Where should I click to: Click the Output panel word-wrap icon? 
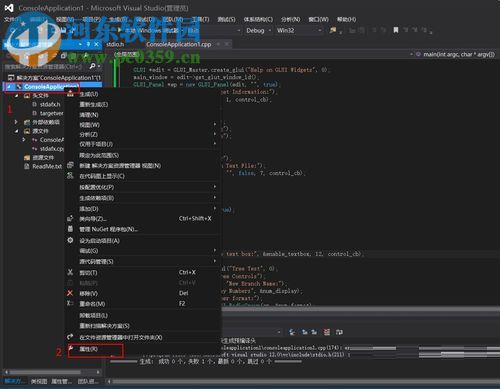(x=339, y=332)
